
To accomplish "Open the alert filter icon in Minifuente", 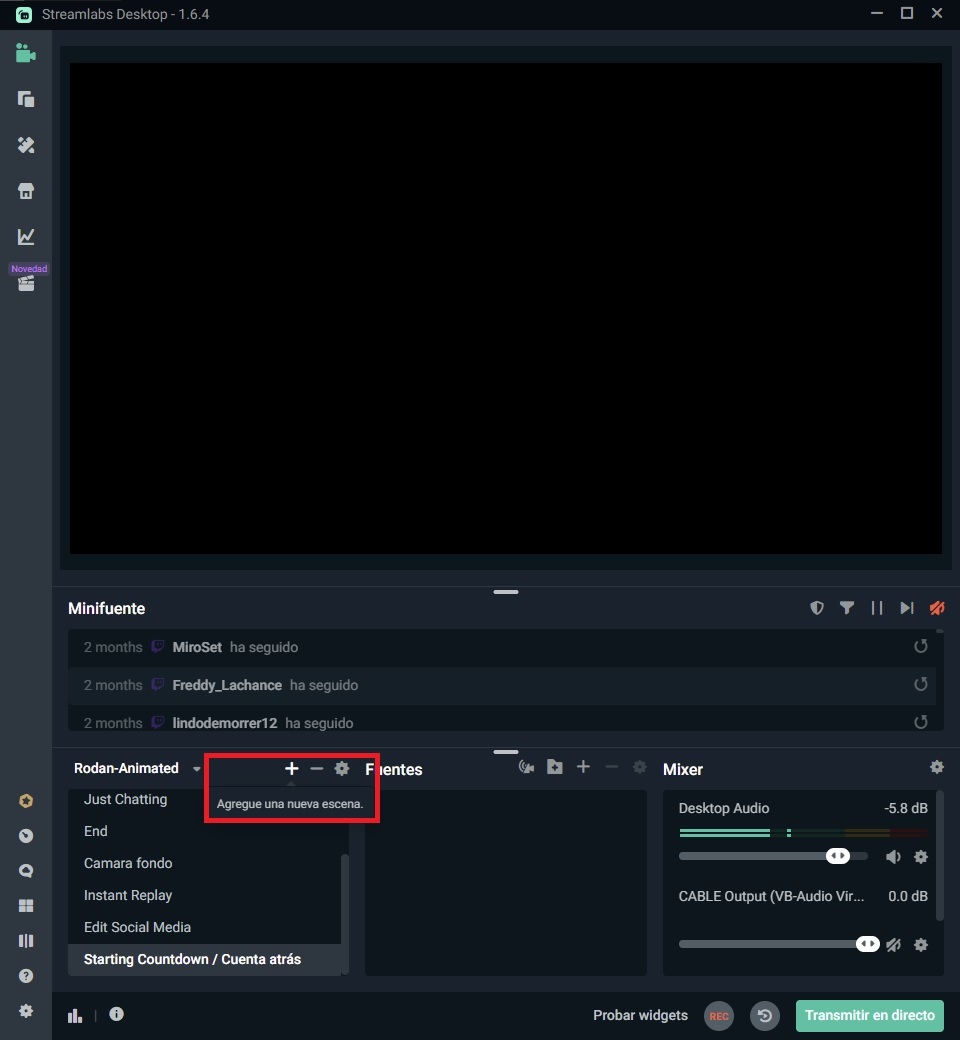I will pos(847,608).
